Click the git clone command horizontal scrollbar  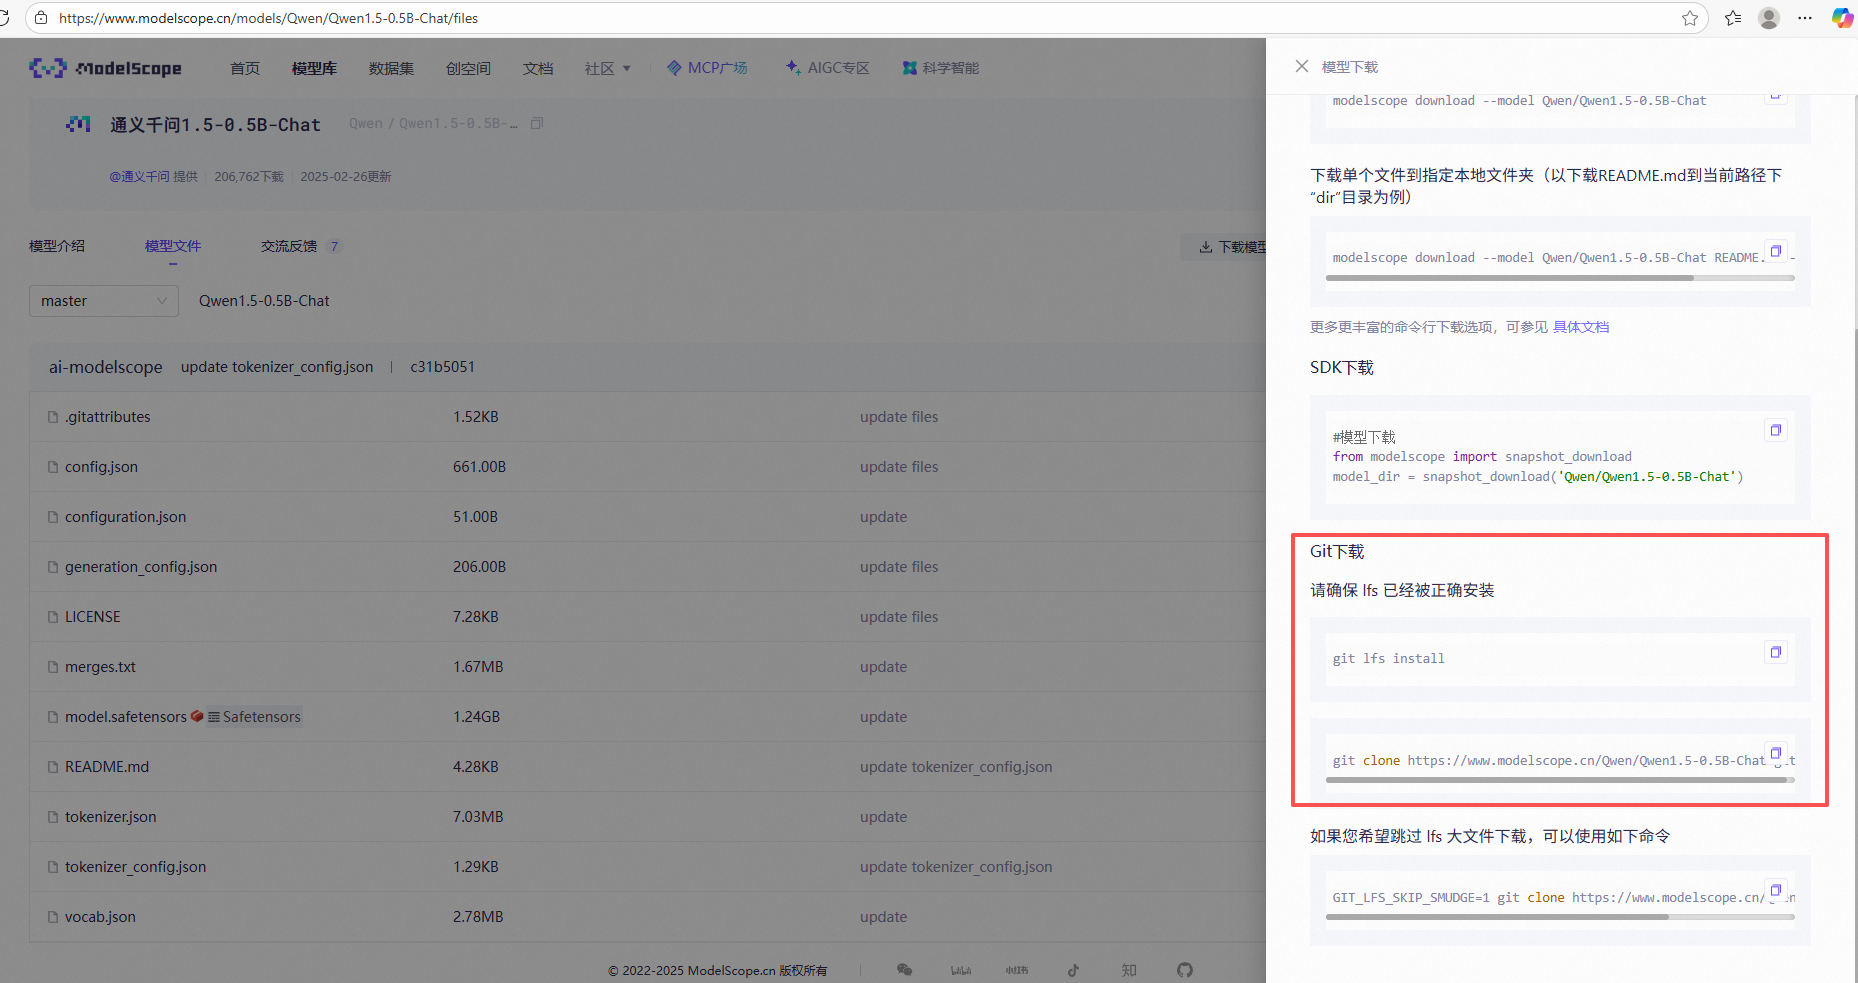click(1556, 780)
